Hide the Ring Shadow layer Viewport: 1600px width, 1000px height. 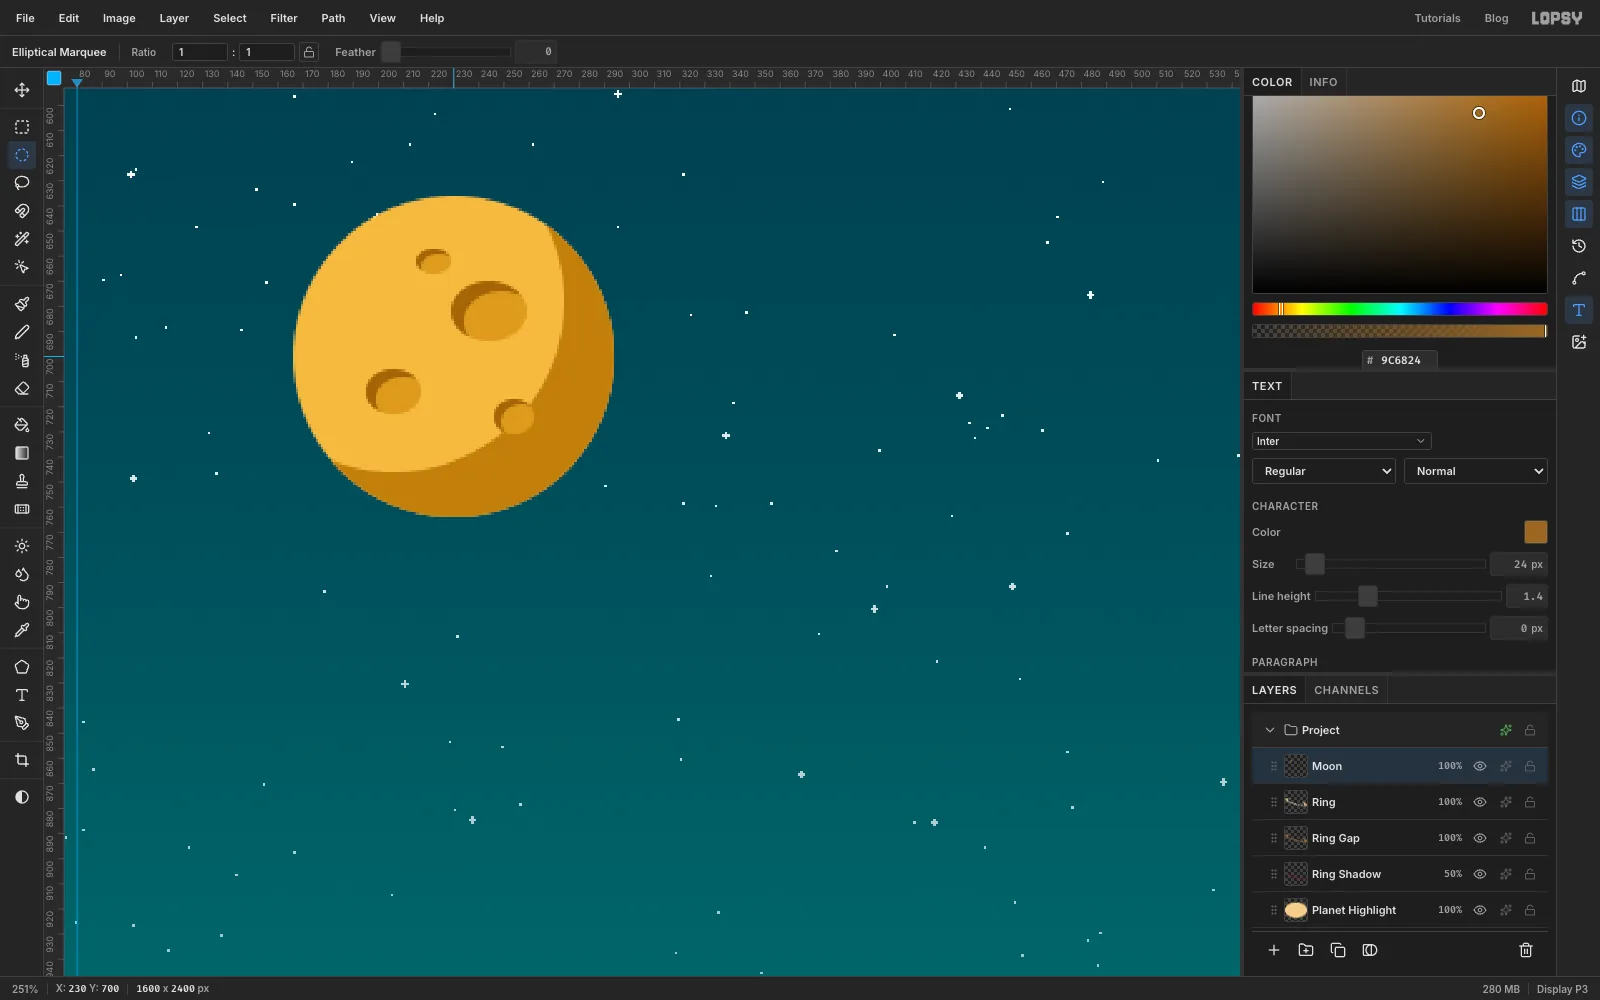point(1480,874)
